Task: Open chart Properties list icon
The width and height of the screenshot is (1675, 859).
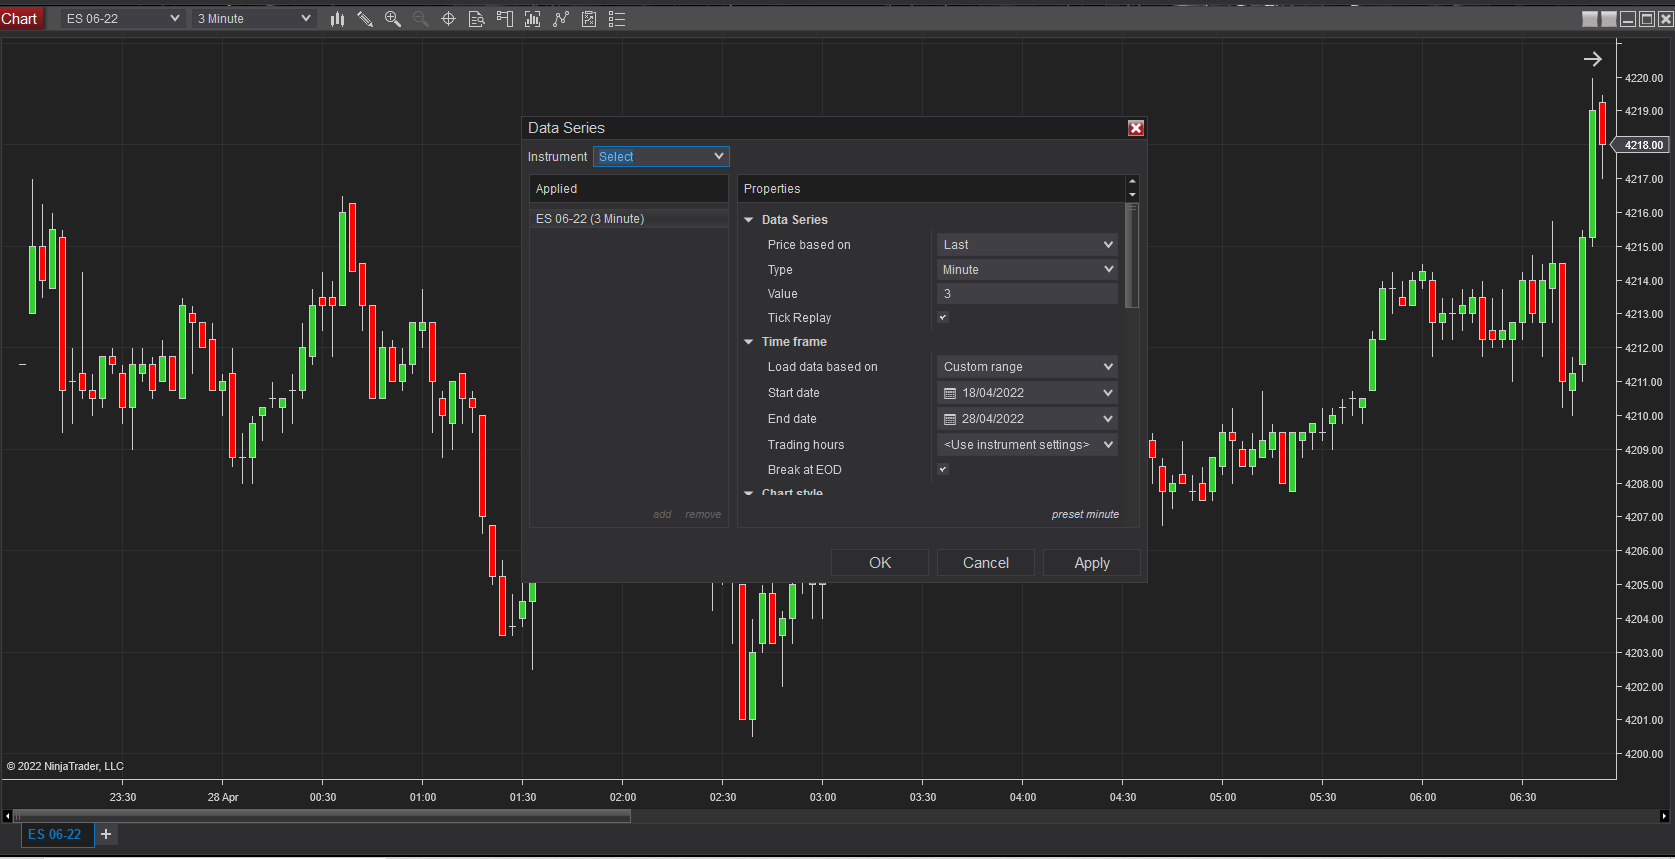Action: [617, 19]
